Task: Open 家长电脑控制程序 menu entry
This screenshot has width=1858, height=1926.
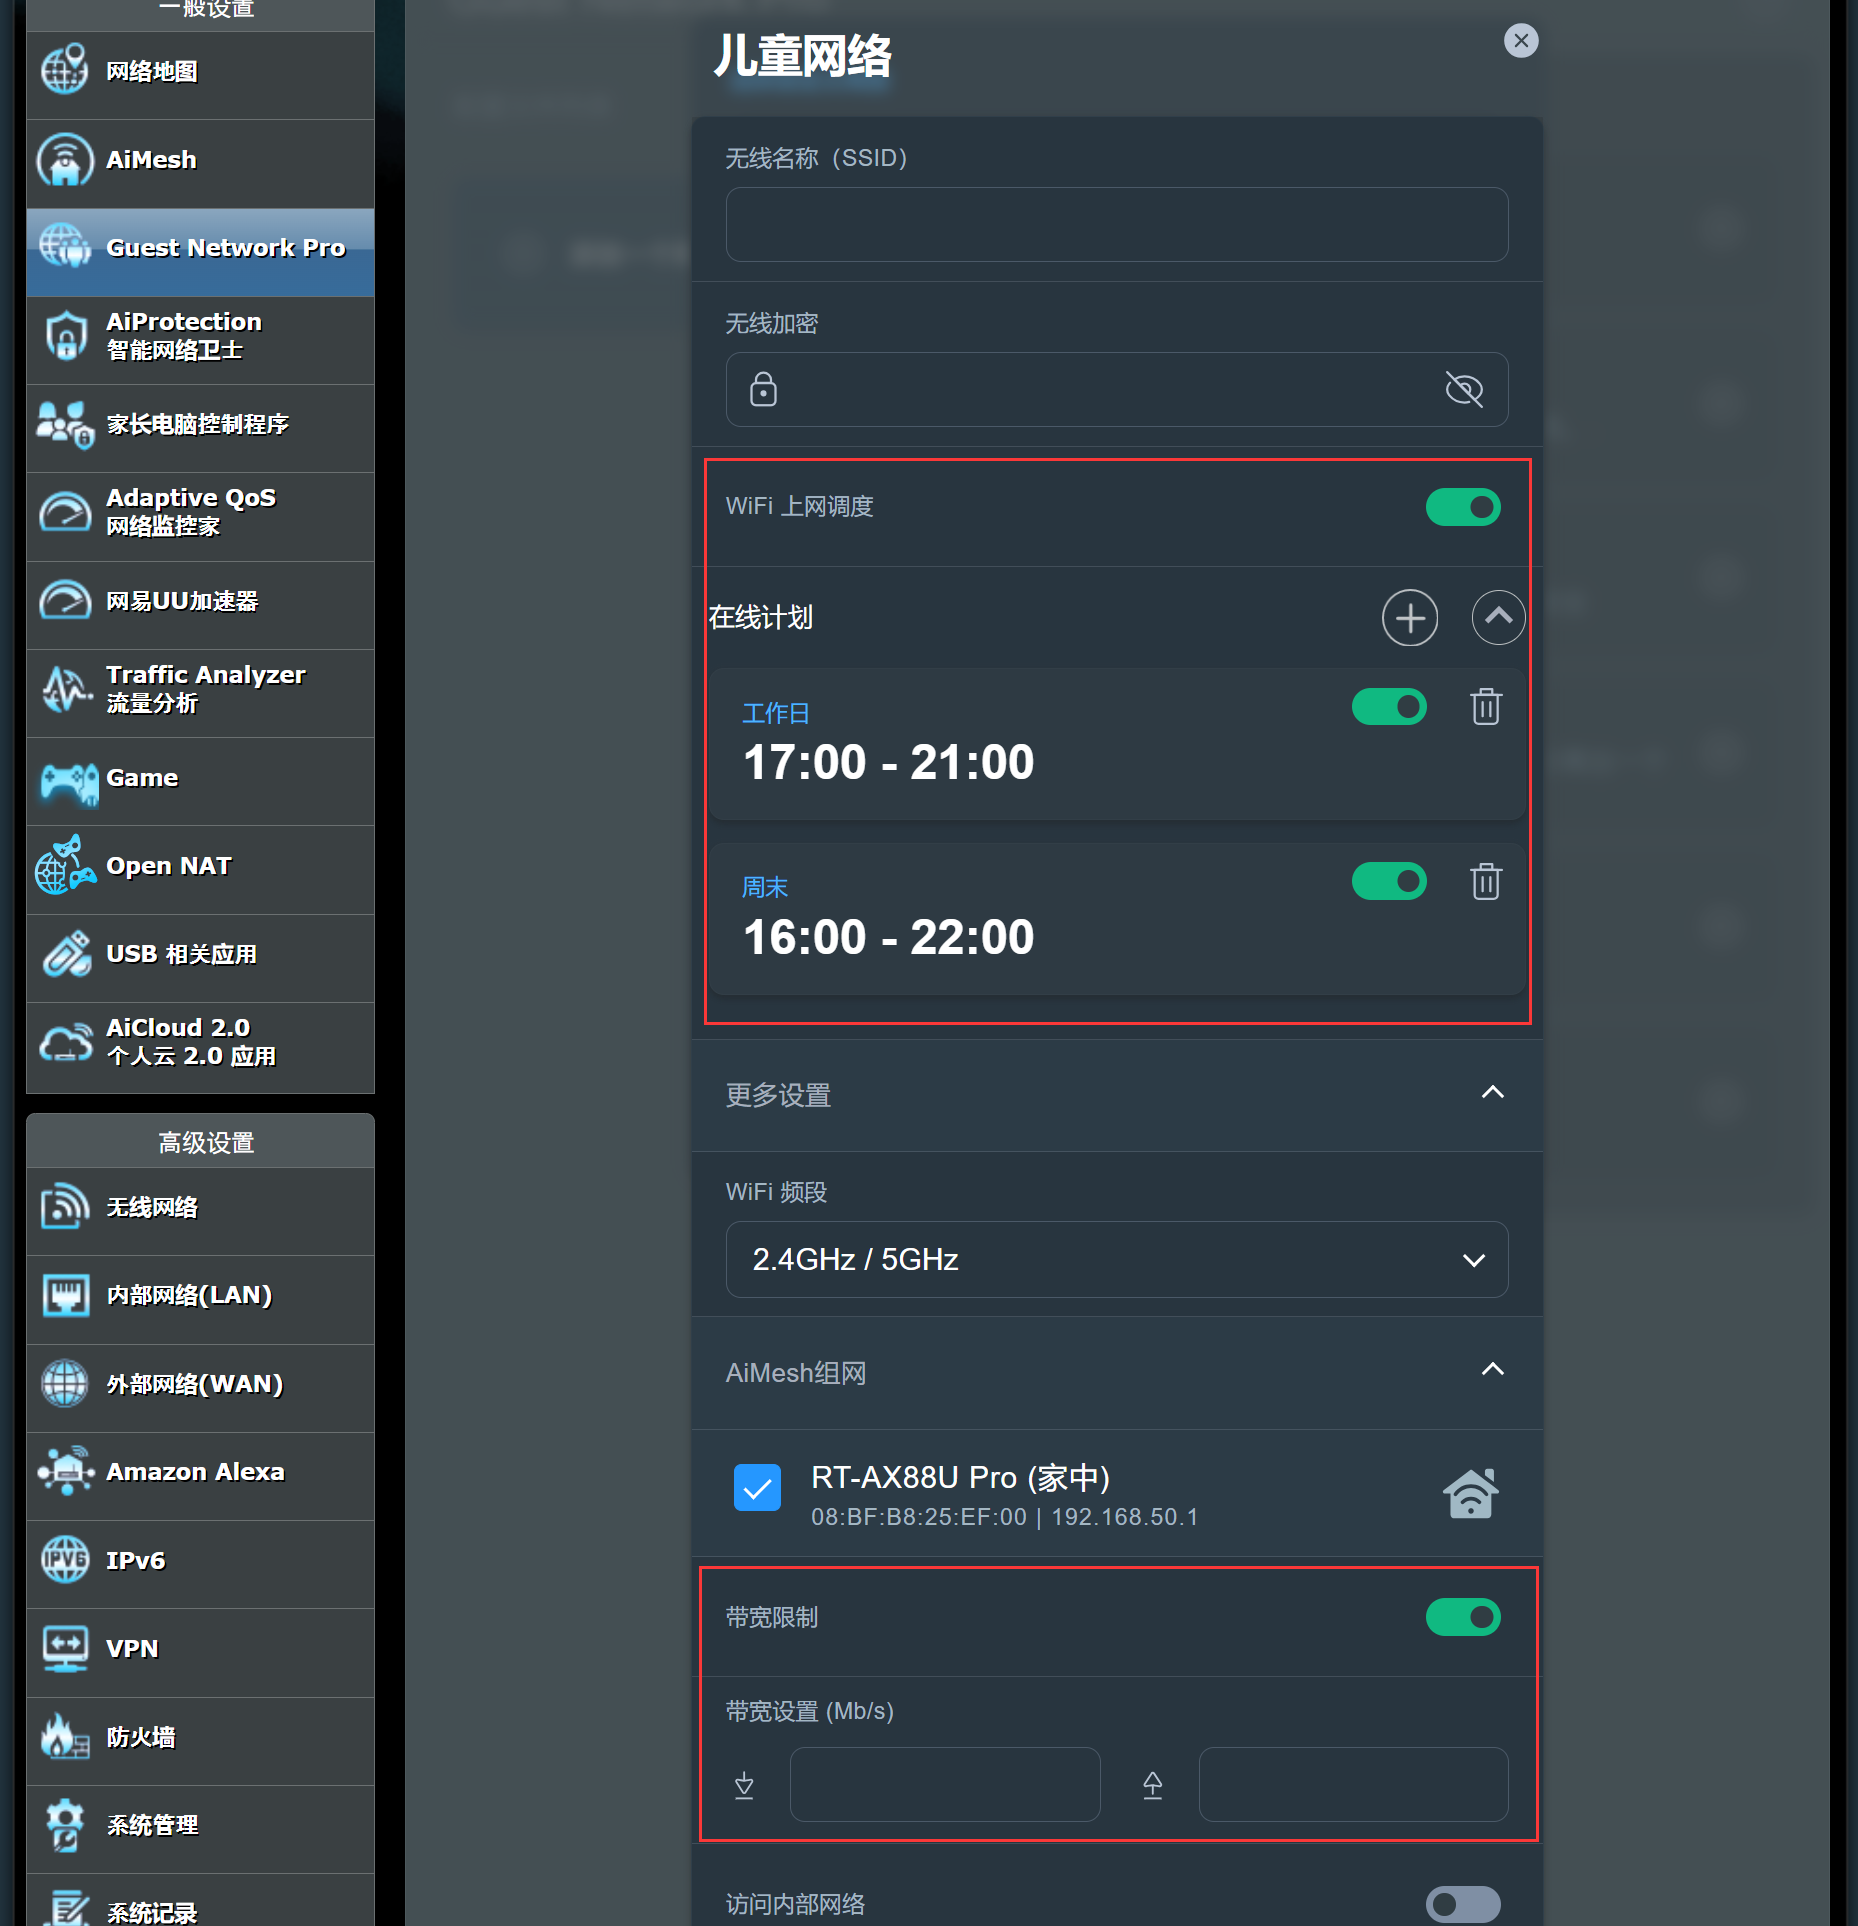Action: click(201, 428)
